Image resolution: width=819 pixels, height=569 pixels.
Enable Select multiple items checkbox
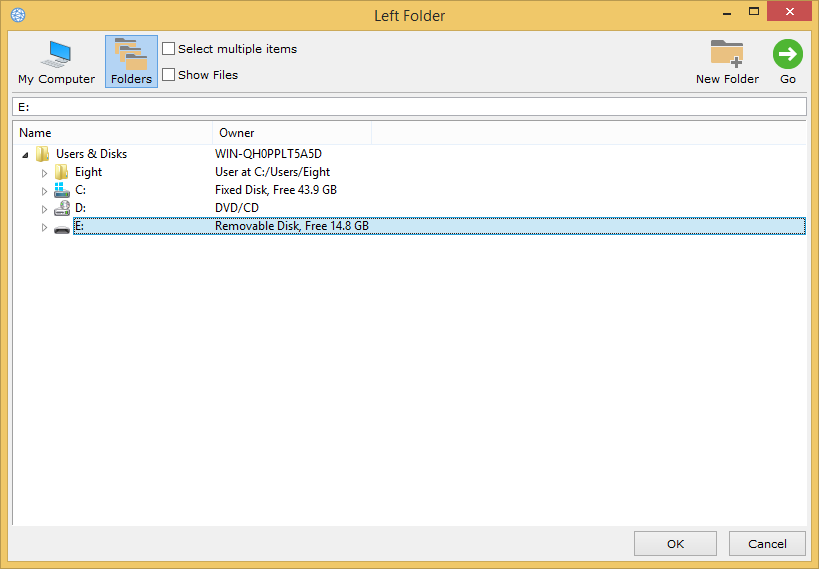(169, 49)
